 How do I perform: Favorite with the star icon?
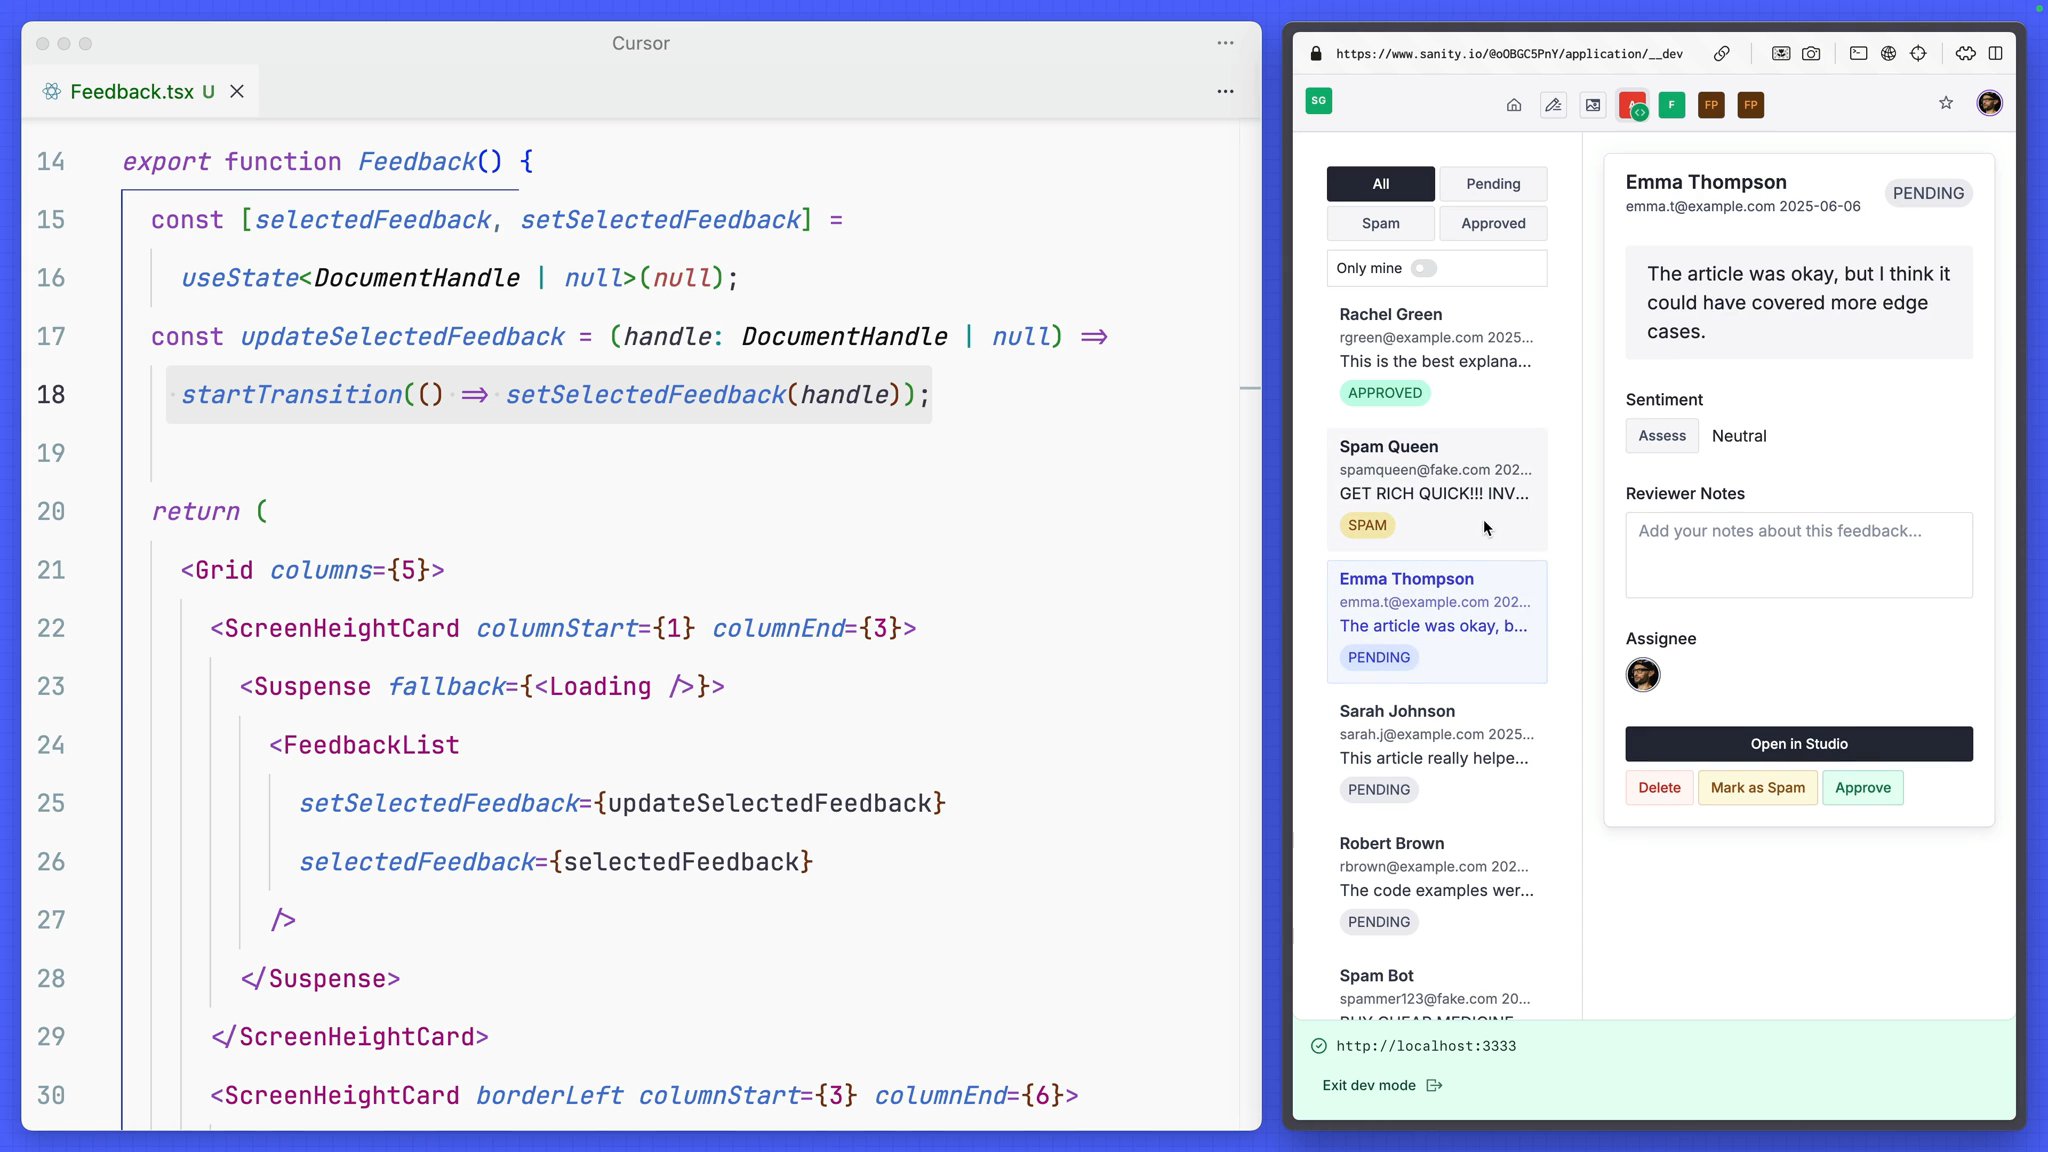(1946, 103)
